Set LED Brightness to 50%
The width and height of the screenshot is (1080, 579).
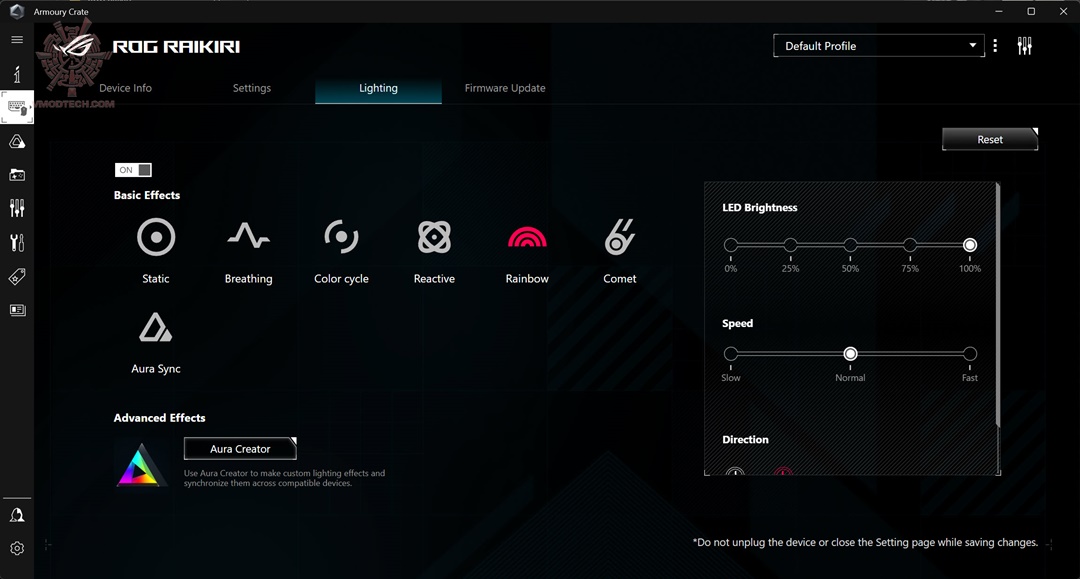[850, 245]
